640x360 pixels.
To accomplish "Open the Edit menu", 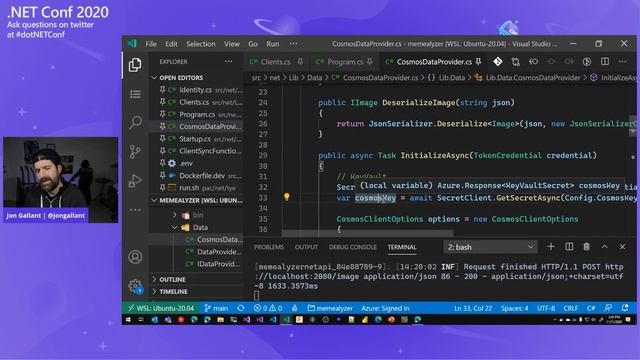I will coord(171,44).
